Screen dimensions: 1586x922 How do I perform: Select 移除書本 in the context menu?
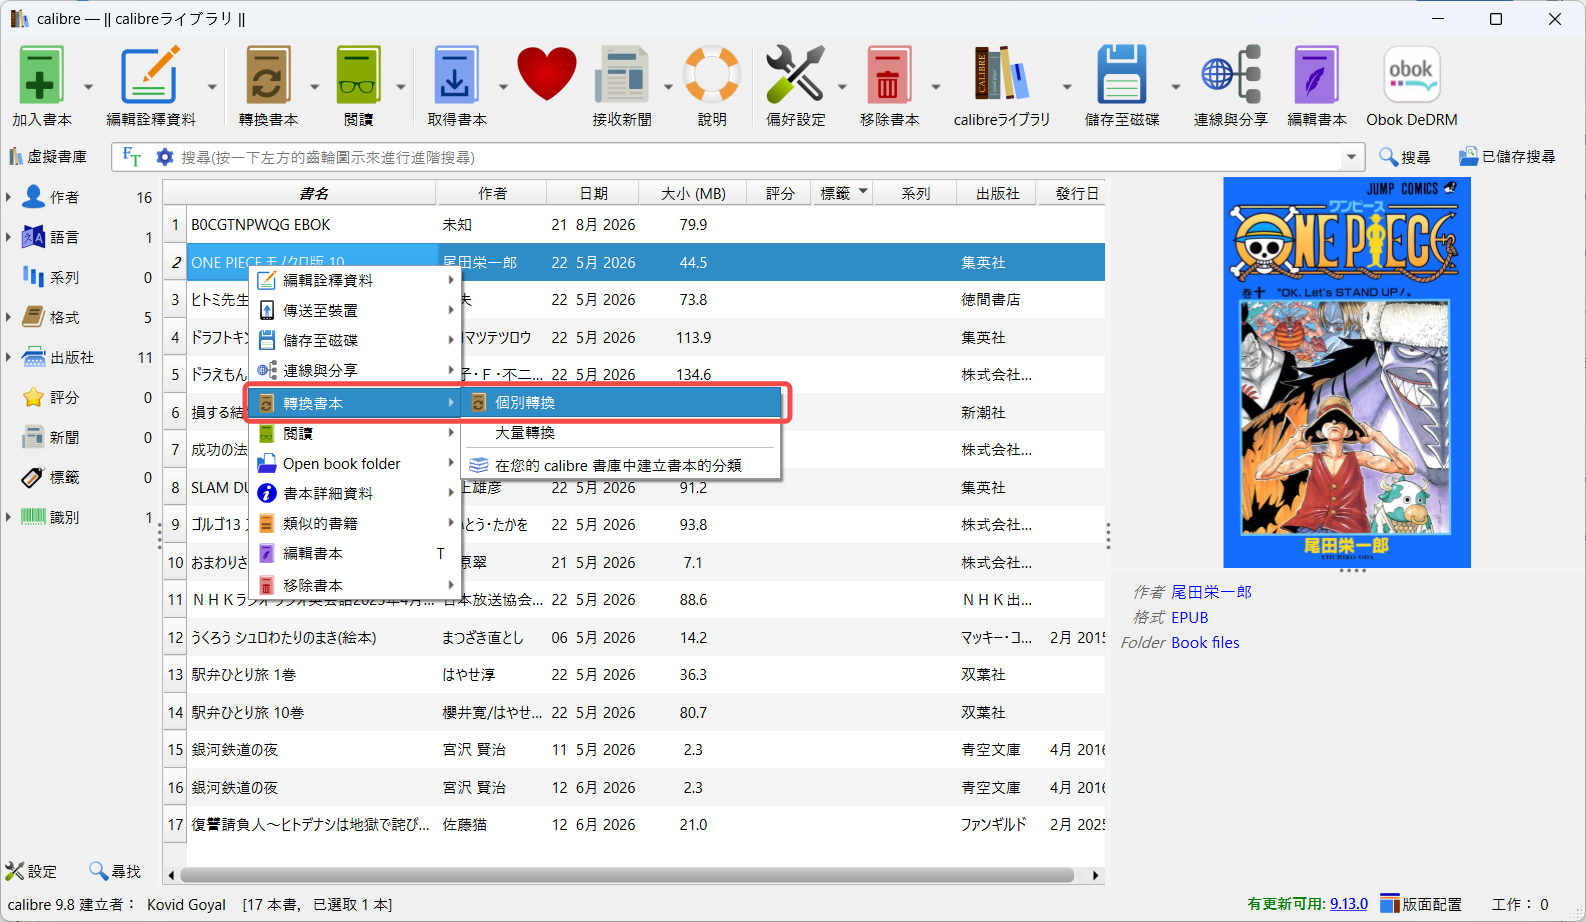tap(355, 585)
